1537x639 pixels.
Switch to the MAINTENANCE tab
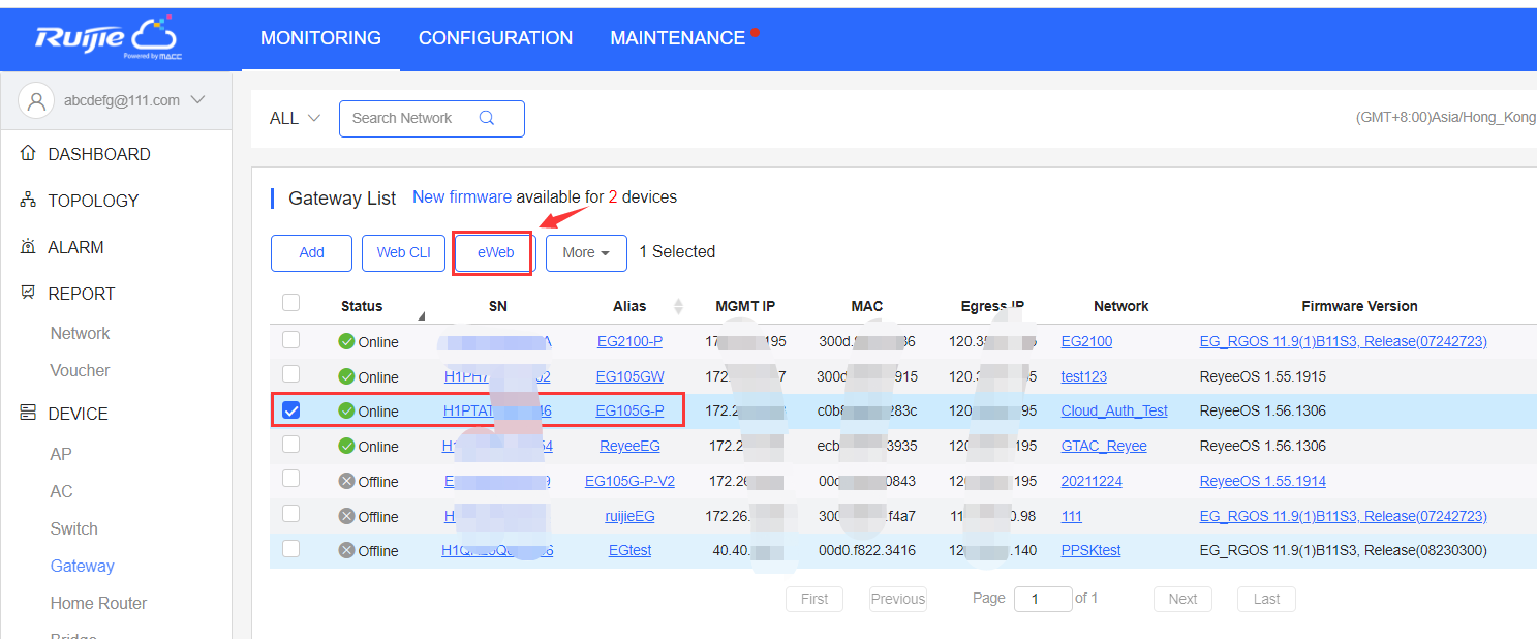pos(678,38)
